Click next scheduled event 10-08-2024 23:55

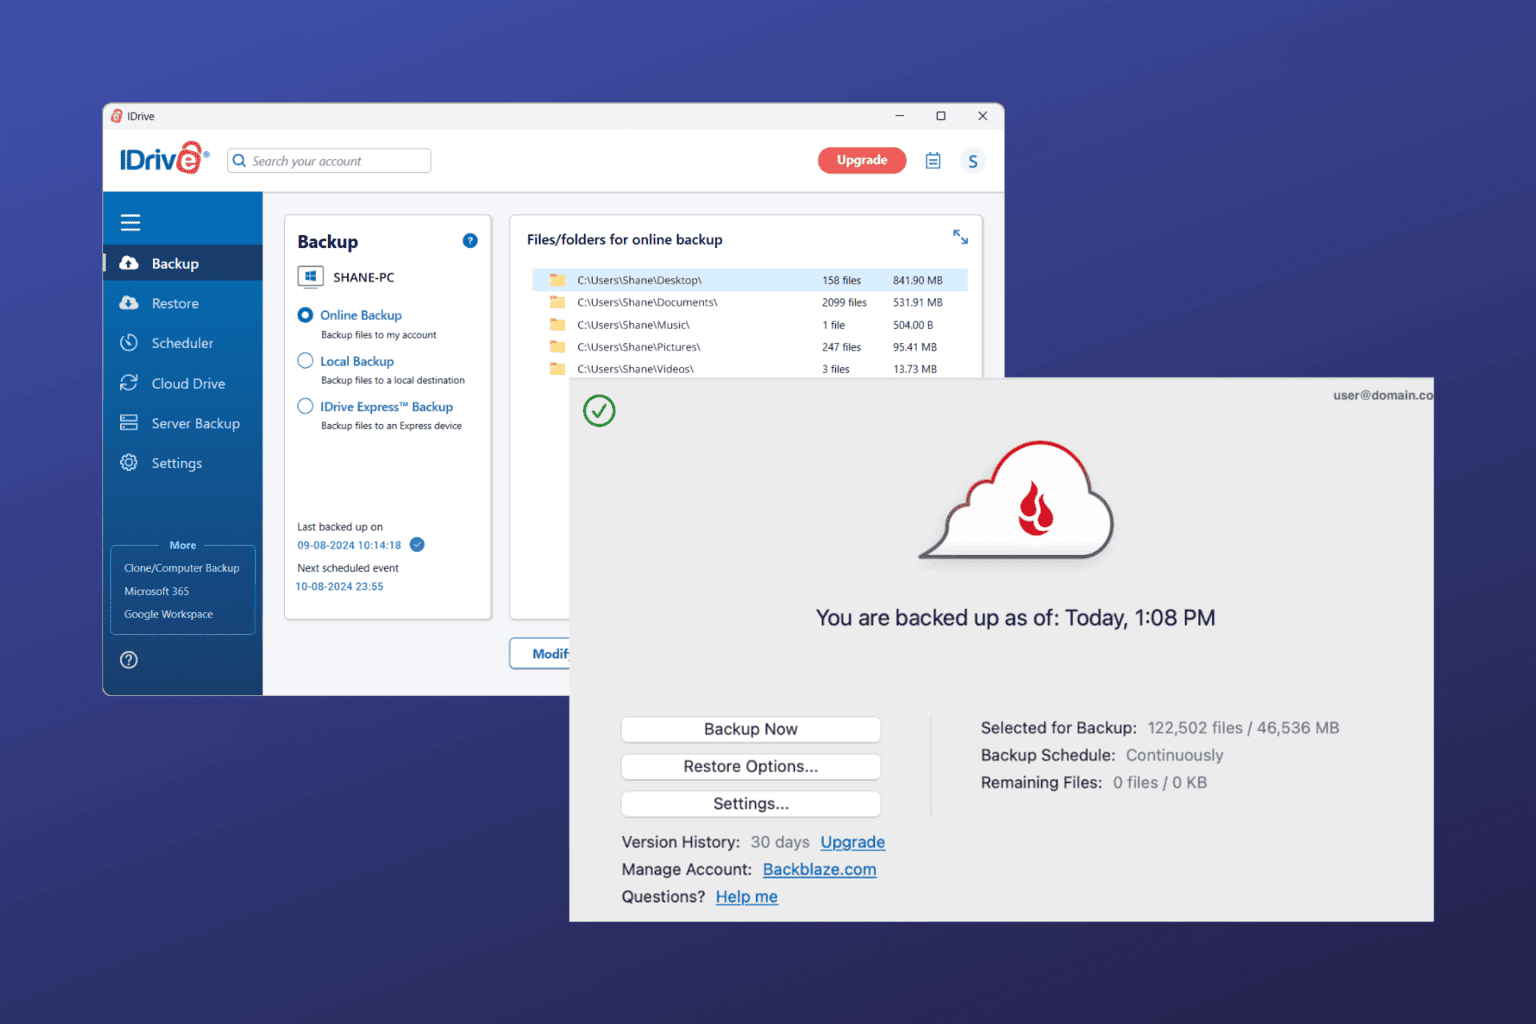[x=340, y=586]
